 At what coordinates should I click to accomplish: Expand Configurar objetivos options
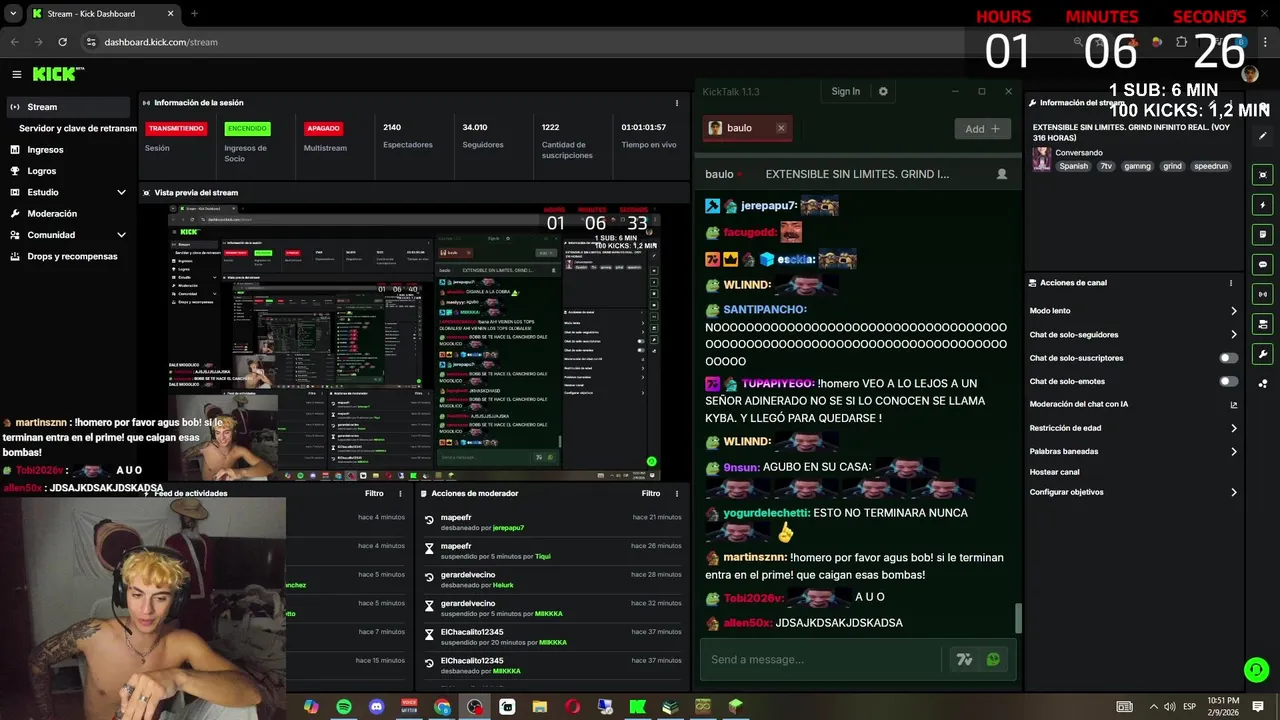[1233, 492]
